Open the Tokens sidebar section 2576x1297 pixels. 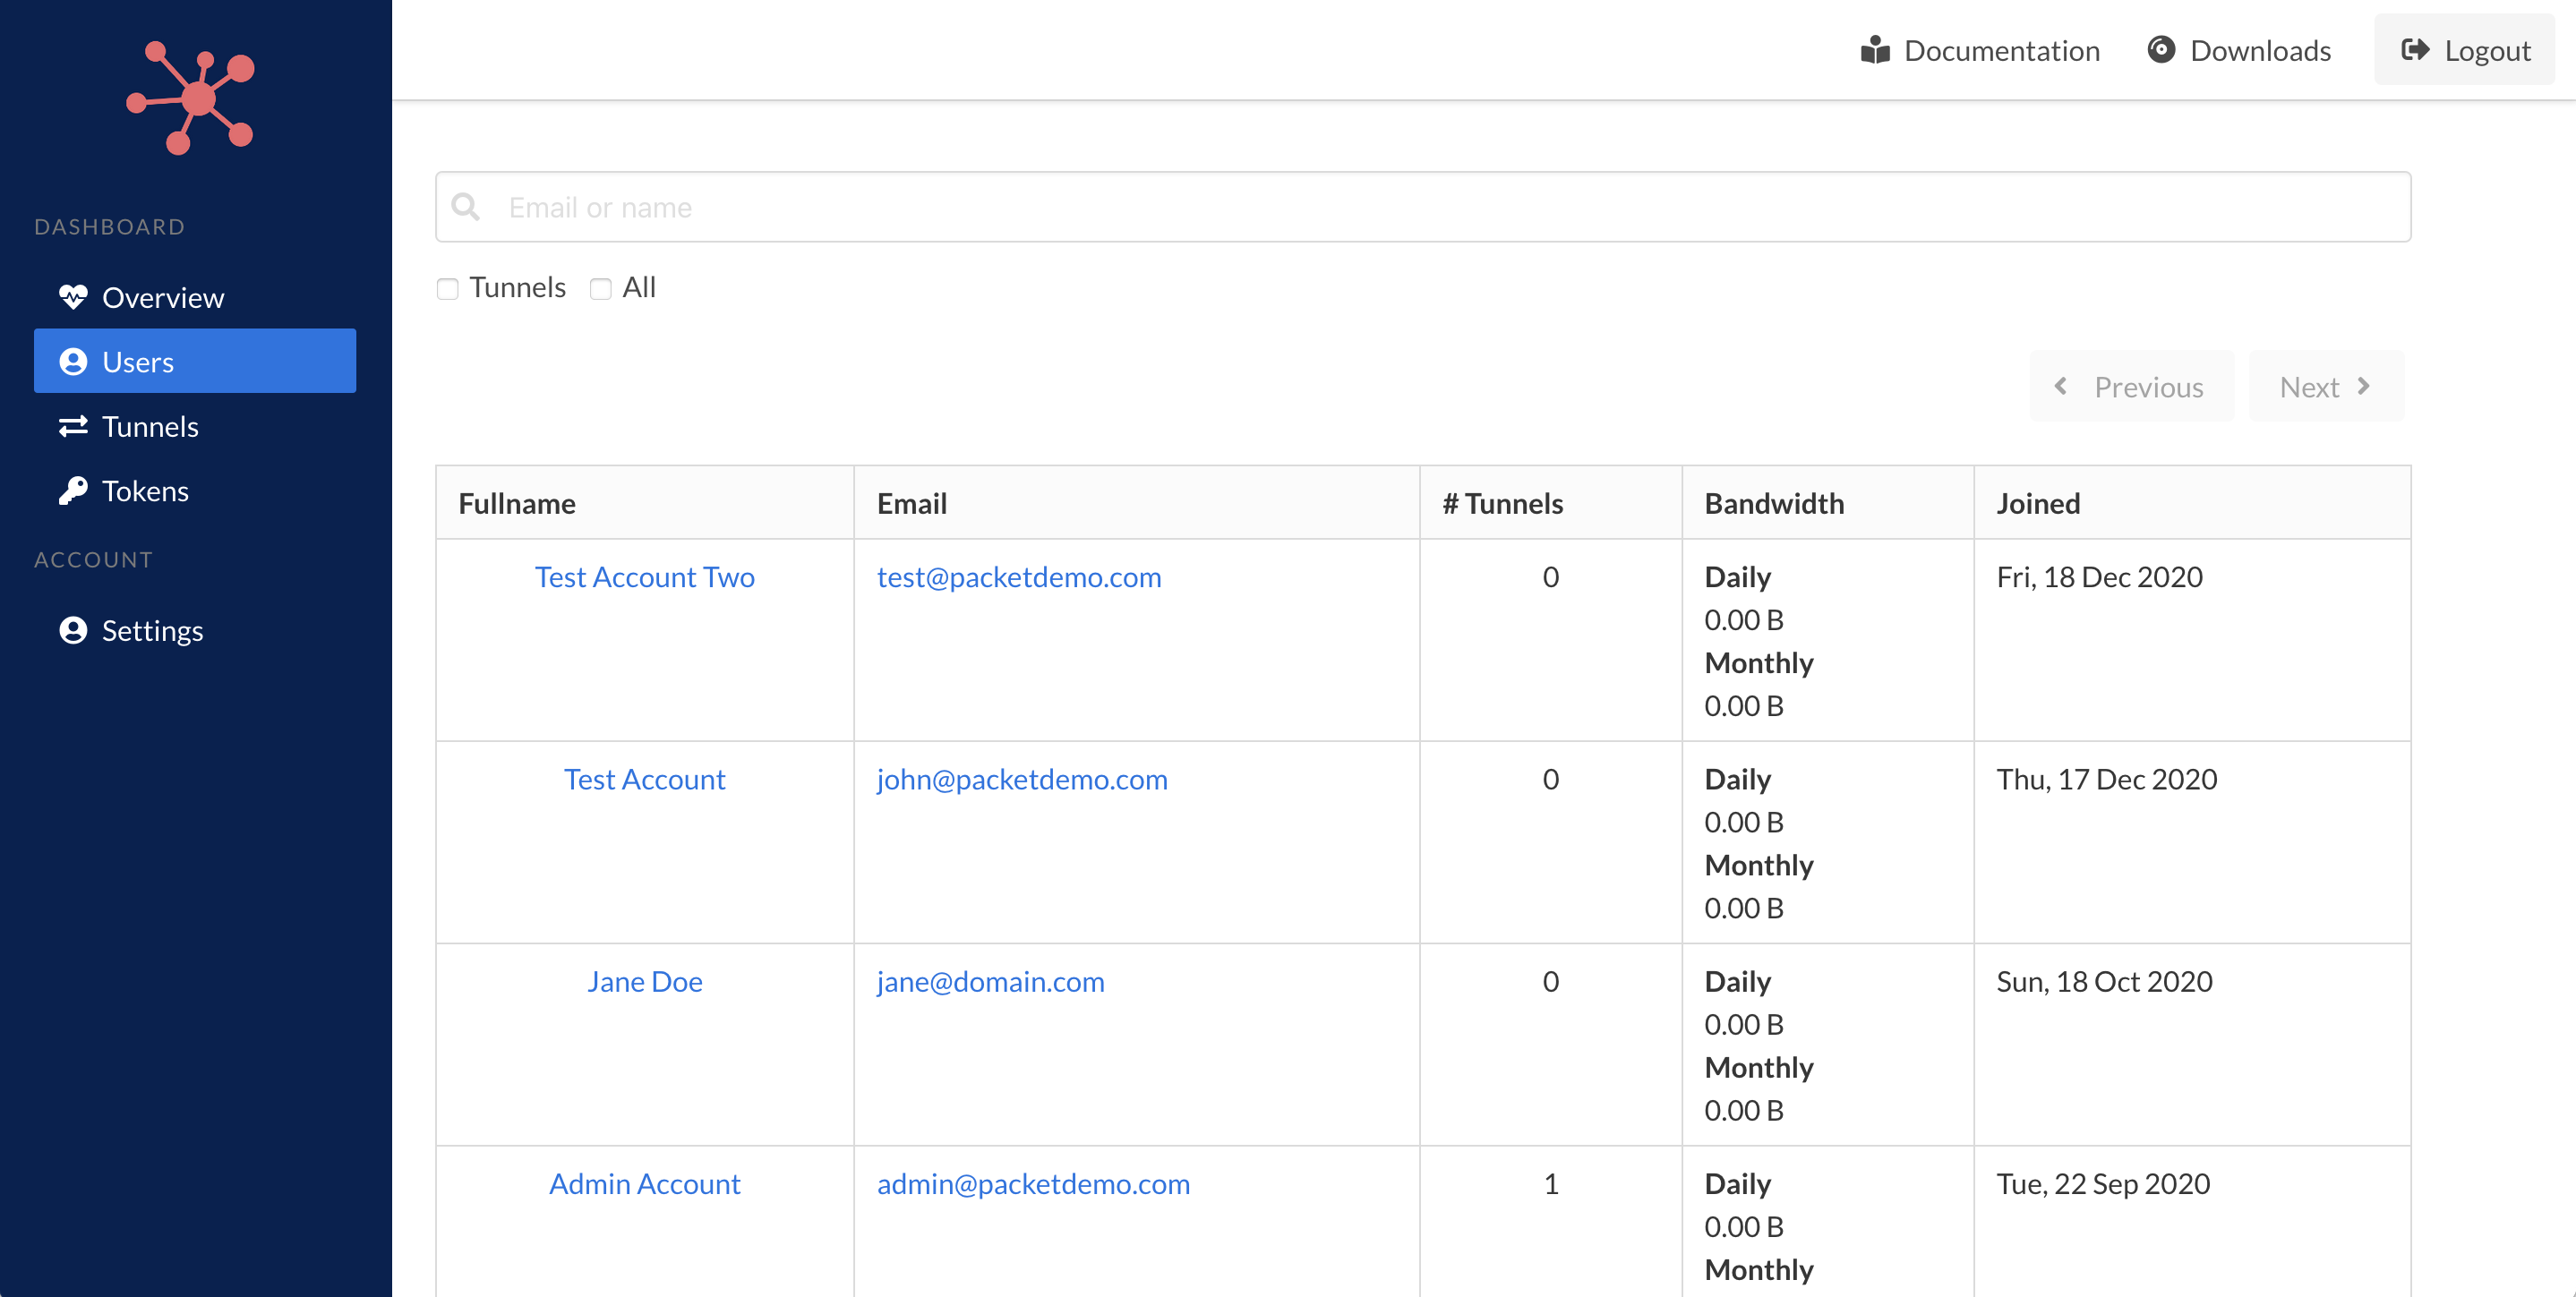(195, 491)
